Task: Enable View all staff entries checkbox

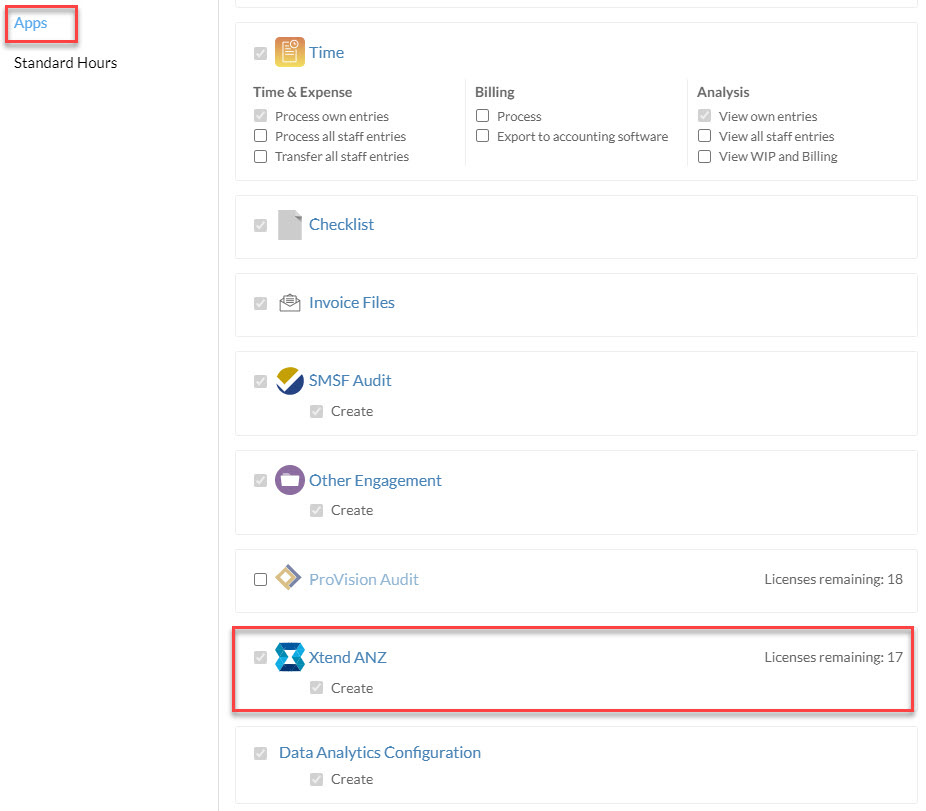Action: click(705, 136)
